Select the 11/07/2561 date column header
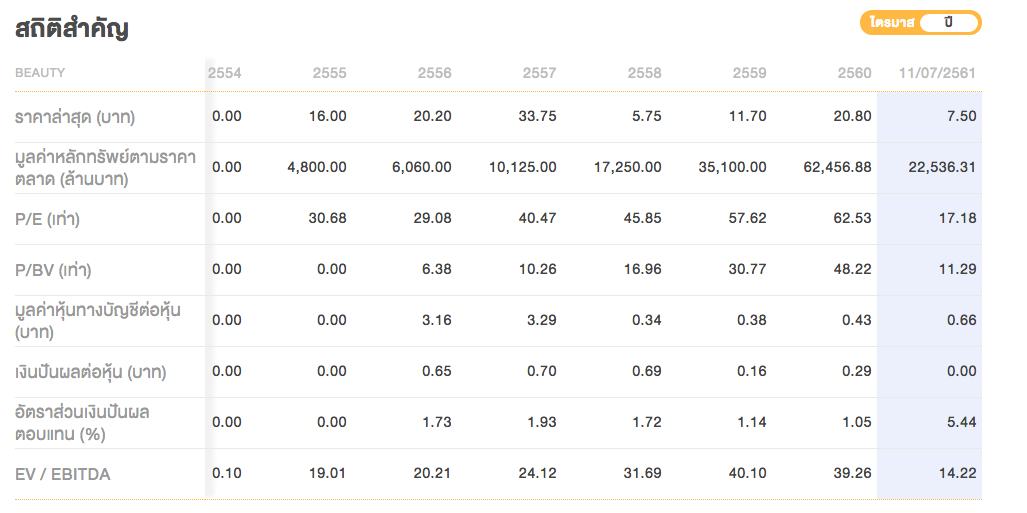The height and width of the screenshot is (513, 1027). tap(937, 73)
